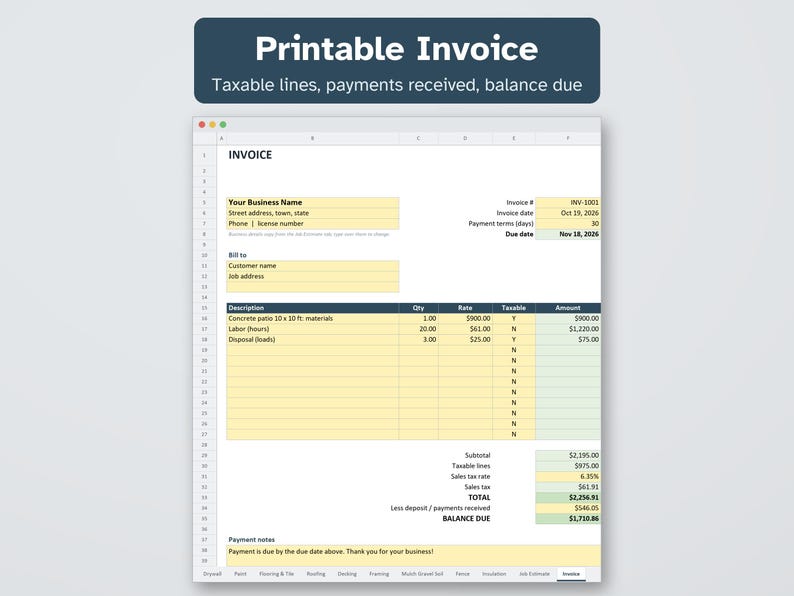Click the Customer name cell
794x596 pixels.
click(312, 266)
